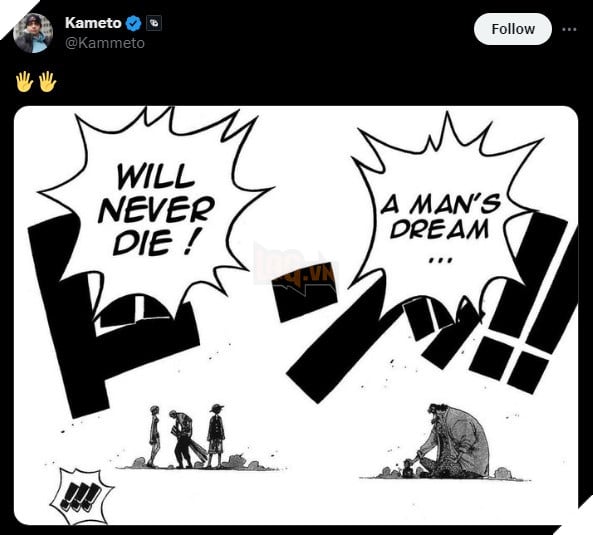
Task: Click the affiliate badge beside the checkmark
Action: [x=154, y=23]
